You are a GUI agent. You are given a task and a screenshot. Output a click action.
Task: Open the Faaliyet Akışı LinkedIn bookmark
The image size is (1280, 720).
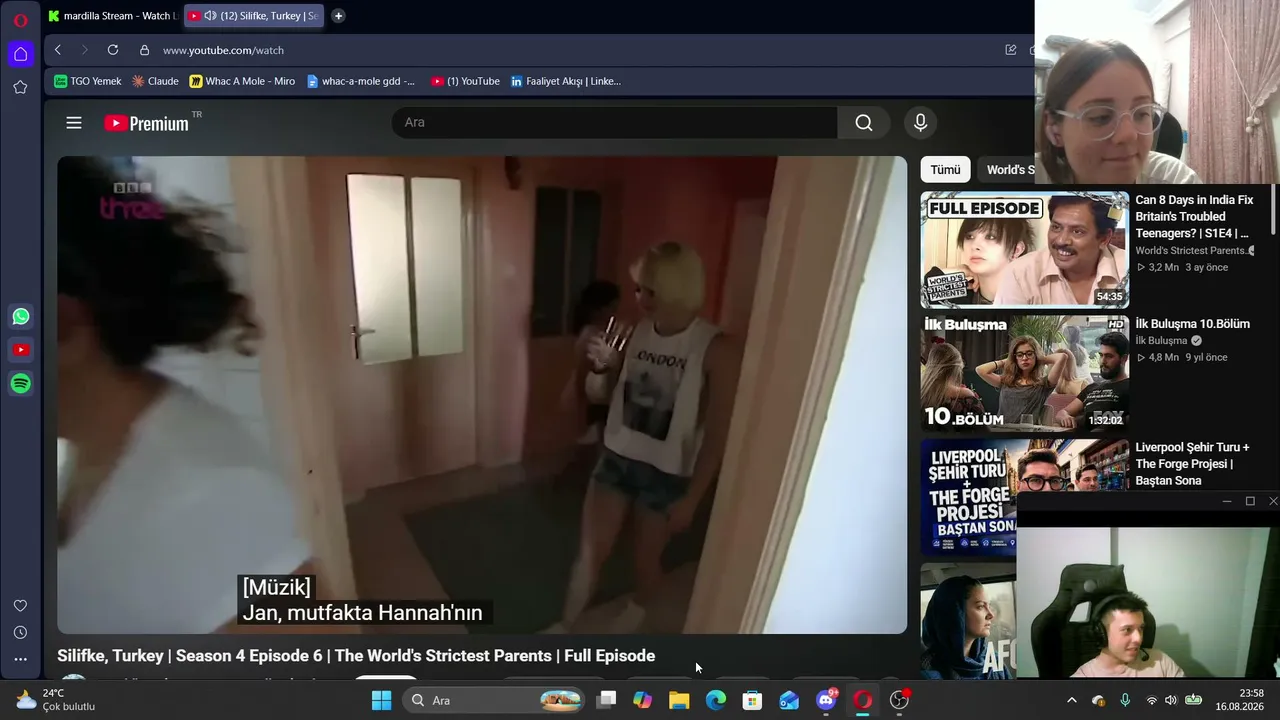point(565,81)
